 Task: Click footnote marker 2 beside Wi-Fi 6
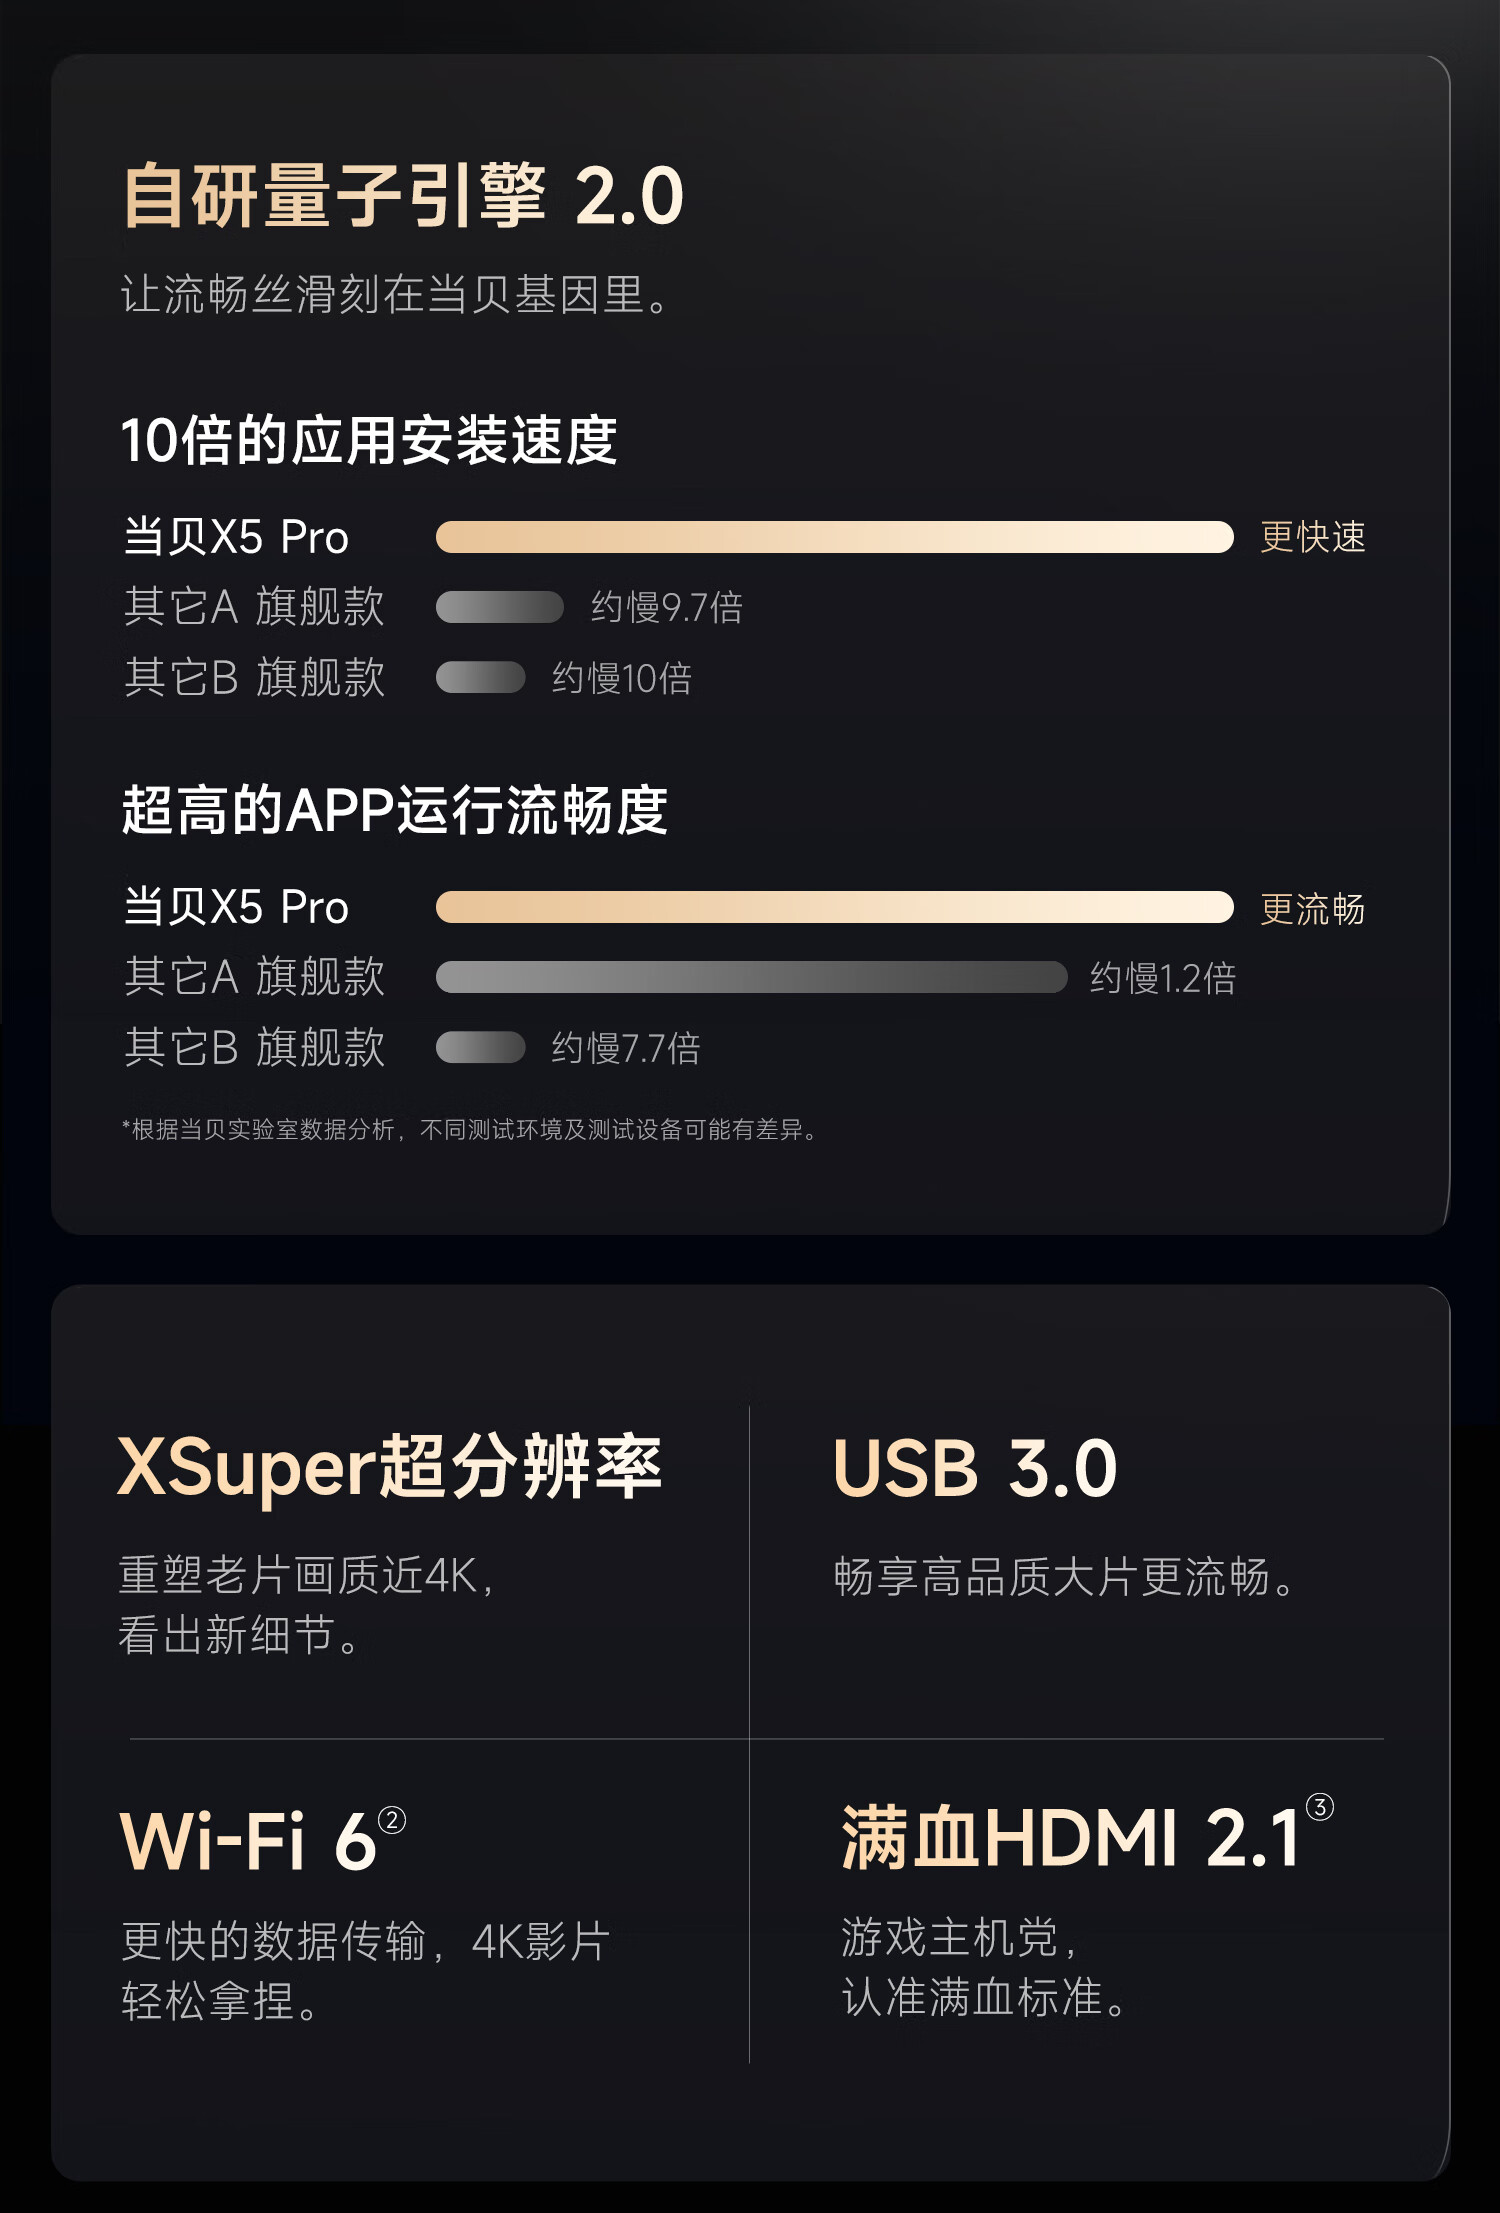click(x=392, y=1820)
